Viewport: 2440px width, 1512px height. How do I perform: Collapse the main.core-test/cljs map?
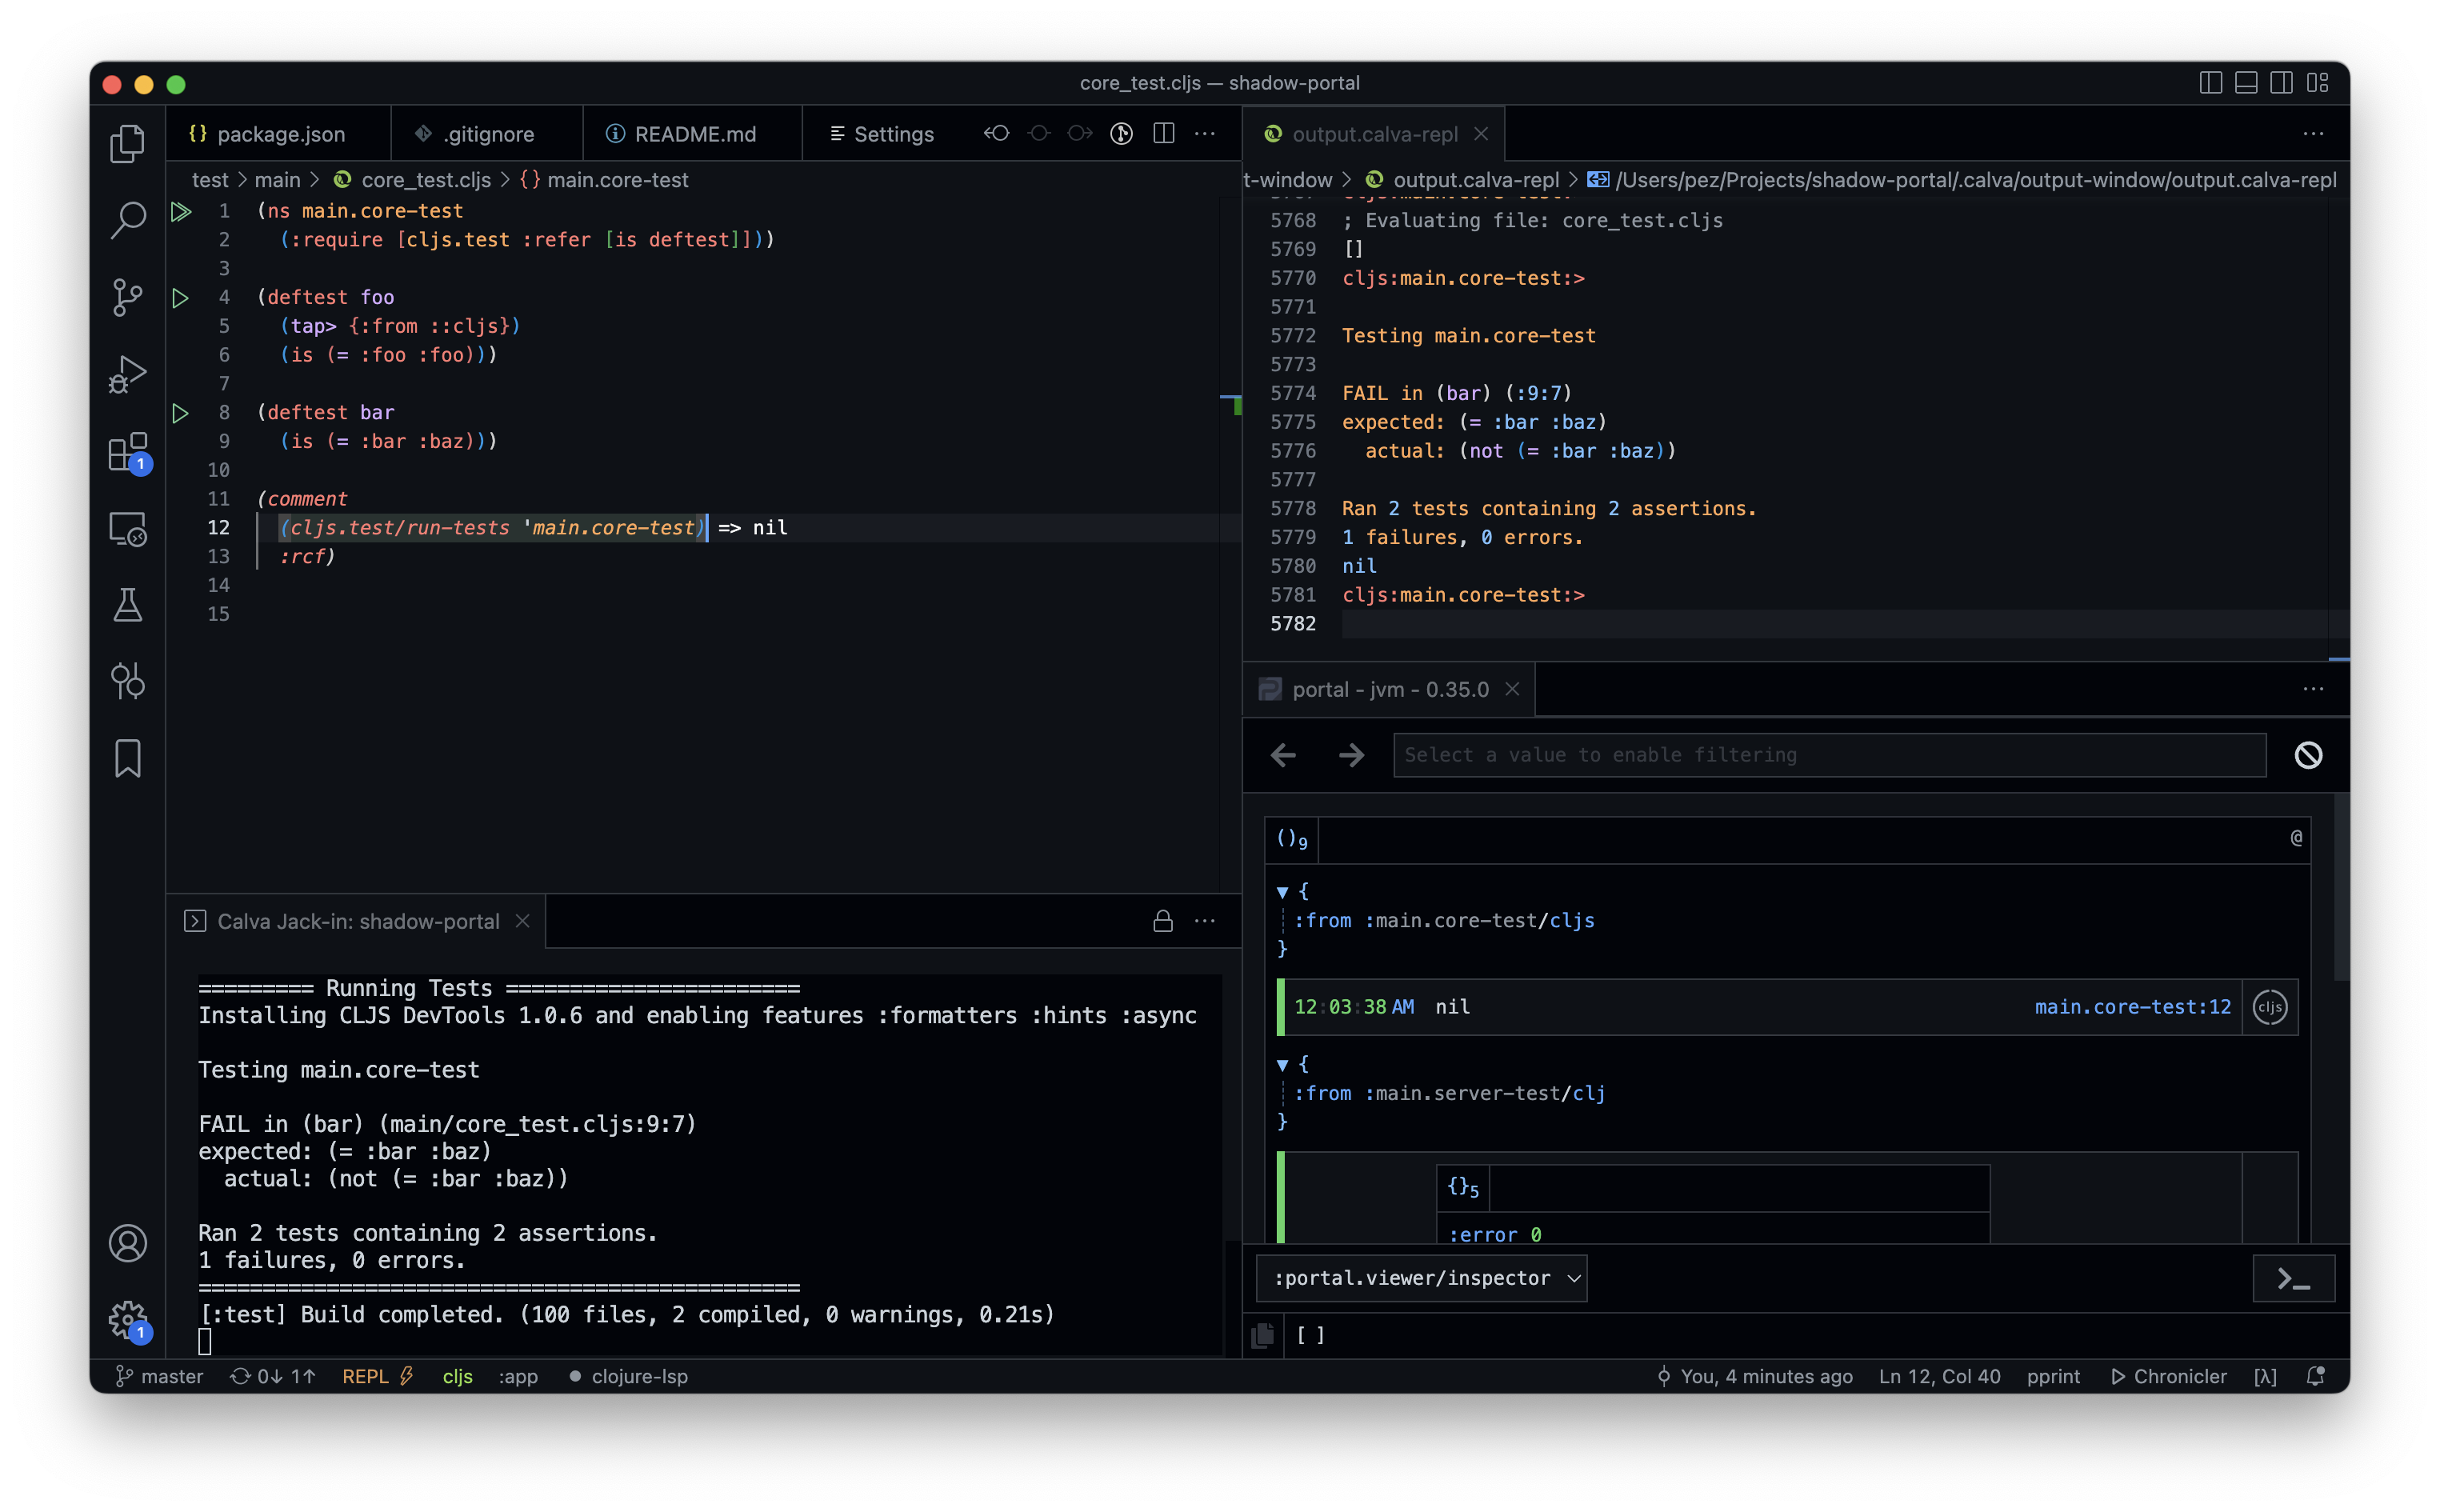[1282, 892]
